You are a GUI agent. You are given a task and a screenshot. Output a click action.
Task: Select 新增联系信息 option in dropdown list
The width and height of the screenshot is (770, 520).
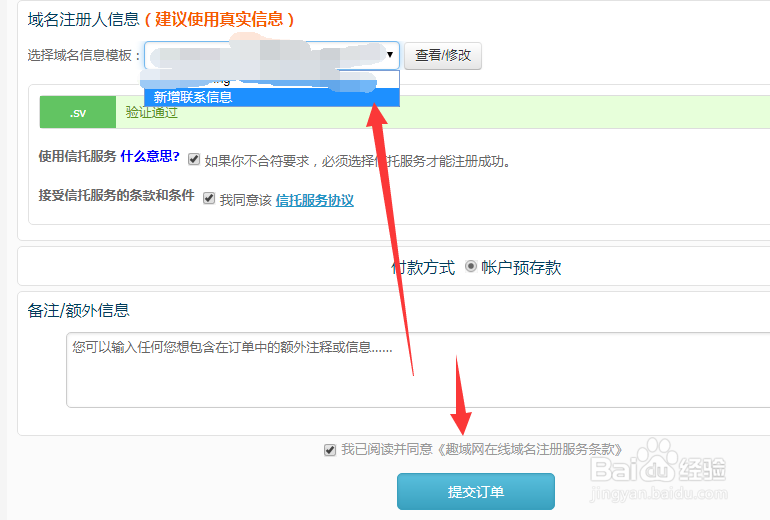tap(272, 97)
